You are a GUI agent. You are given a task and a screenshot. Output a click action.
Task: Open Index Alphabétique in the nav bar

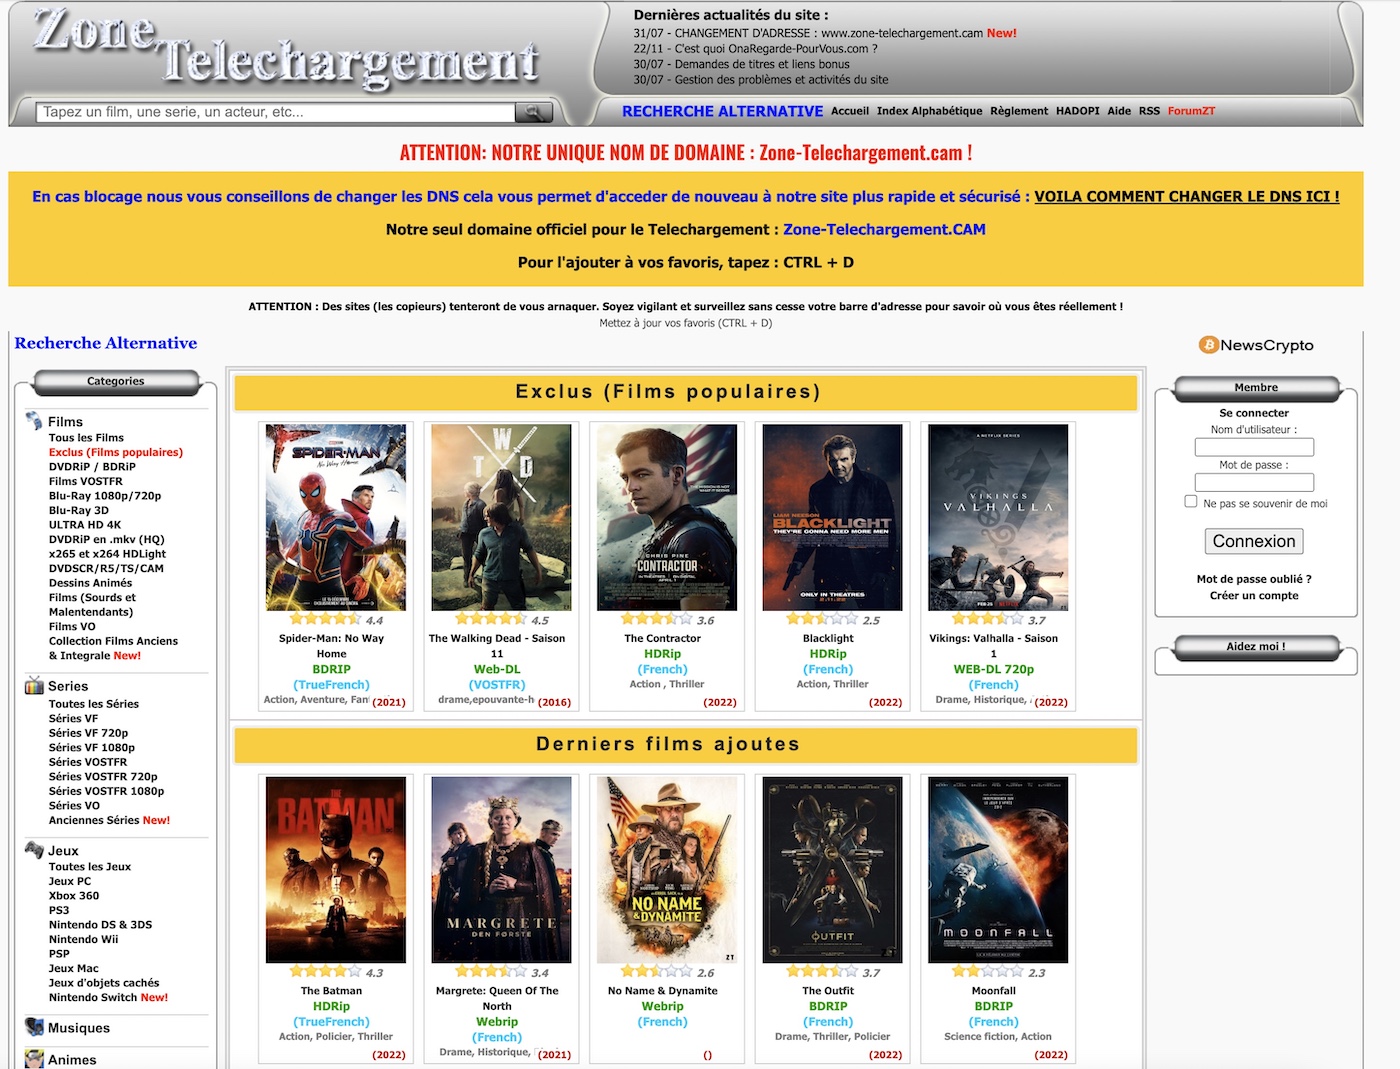(x=930, y=111)
